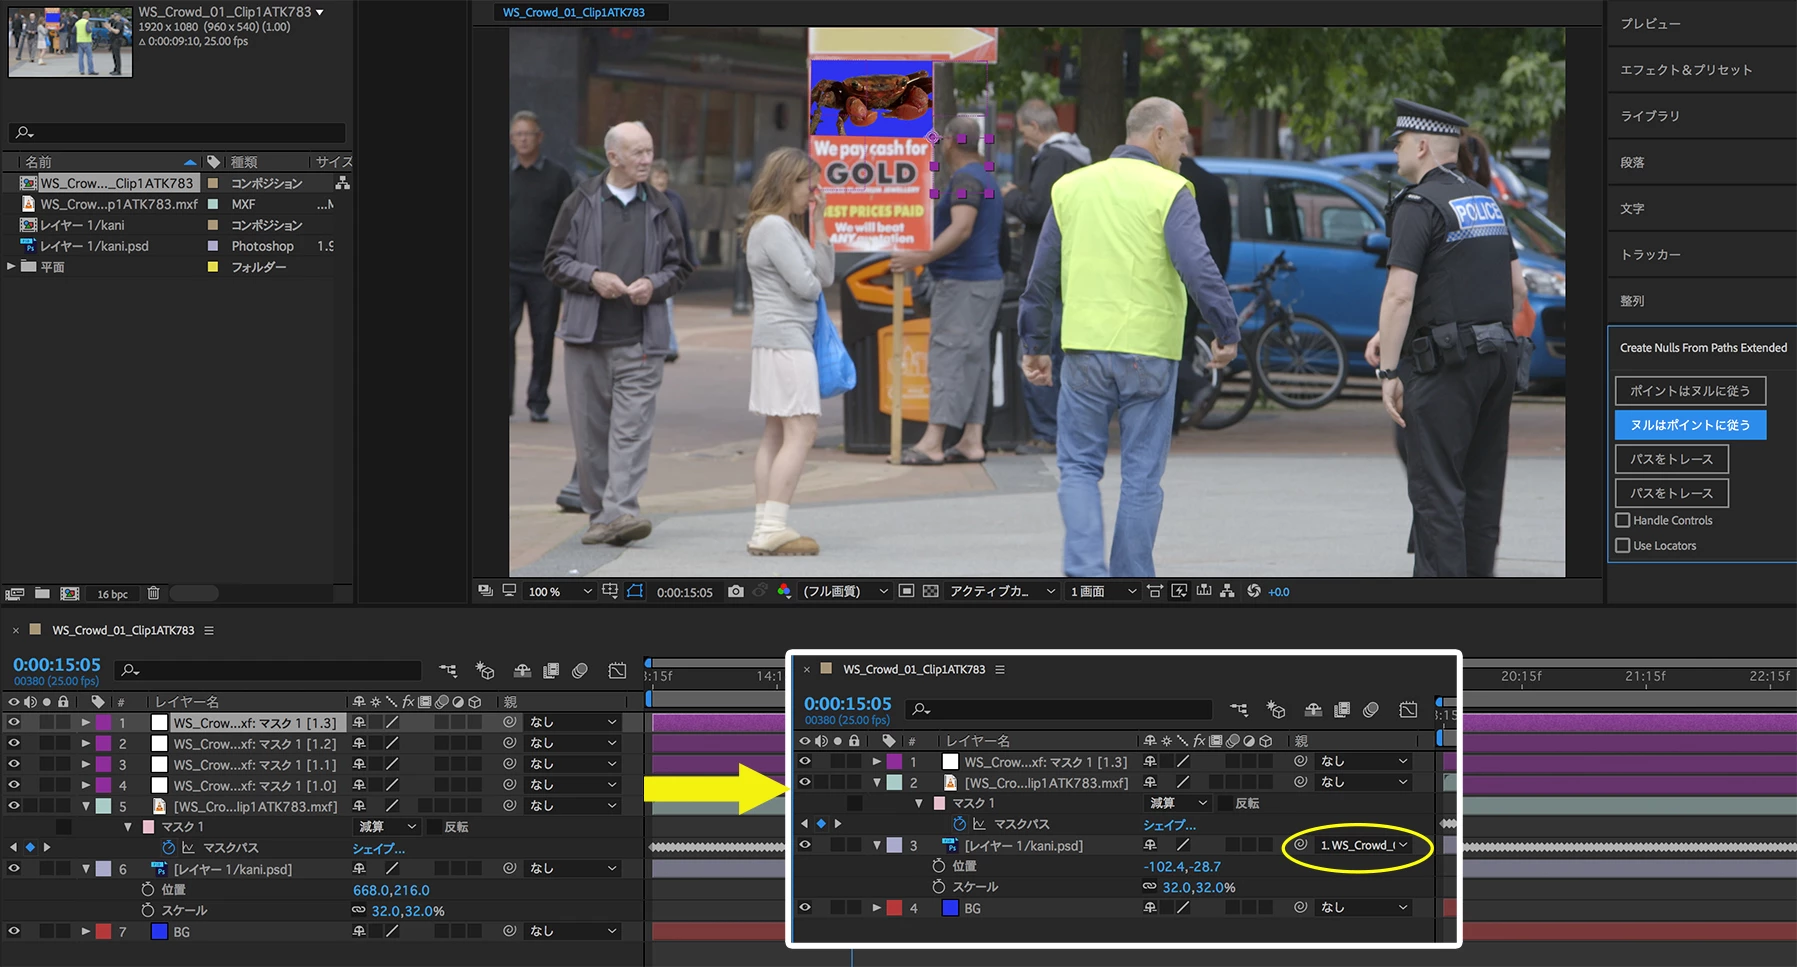
Task: Click the fast previews lightning icon in viewer
Action: [x=1180, y=591]
